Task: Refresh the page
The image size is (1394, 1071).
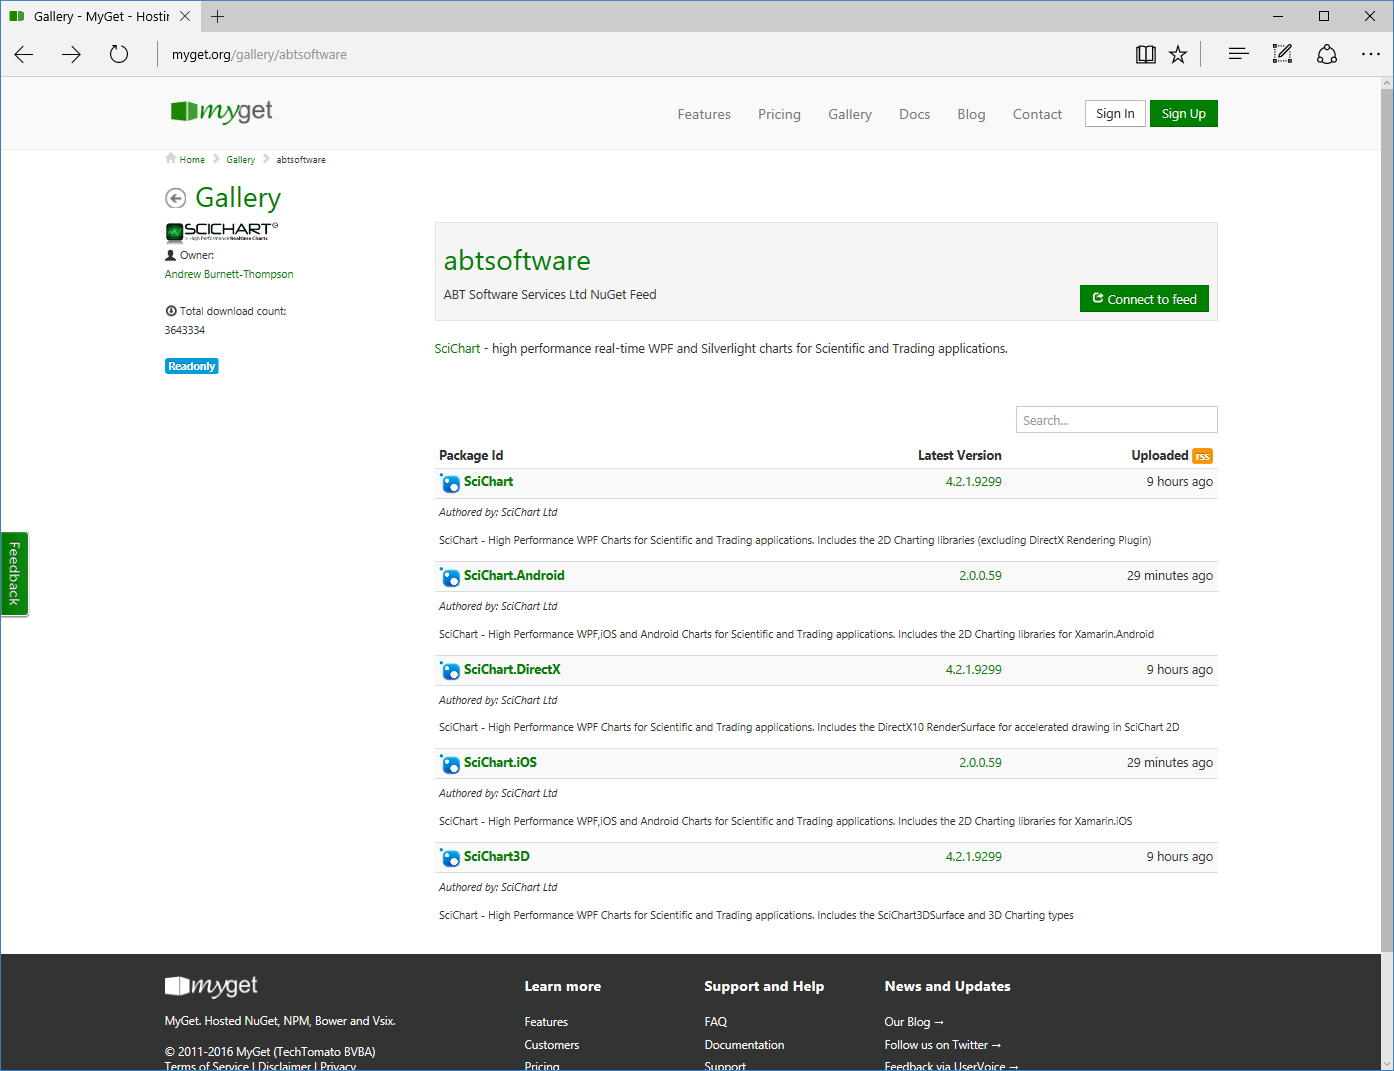Action: (119, 55)
